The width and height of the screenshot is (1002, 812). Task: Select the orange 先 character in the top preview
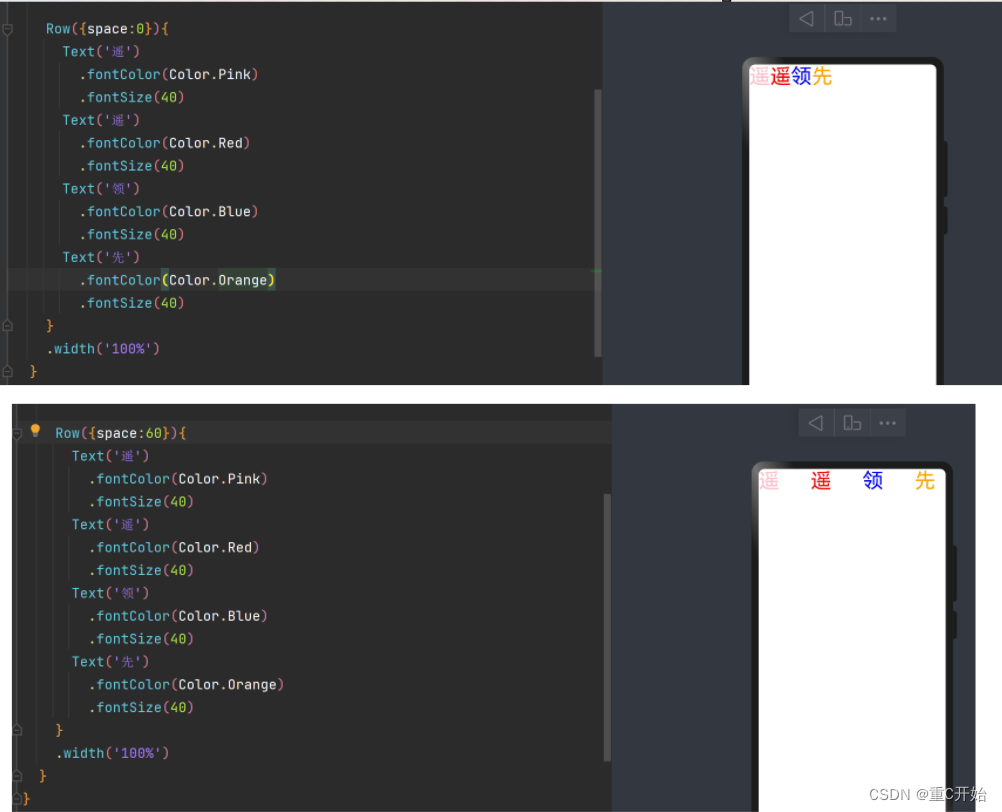point(823,76)
